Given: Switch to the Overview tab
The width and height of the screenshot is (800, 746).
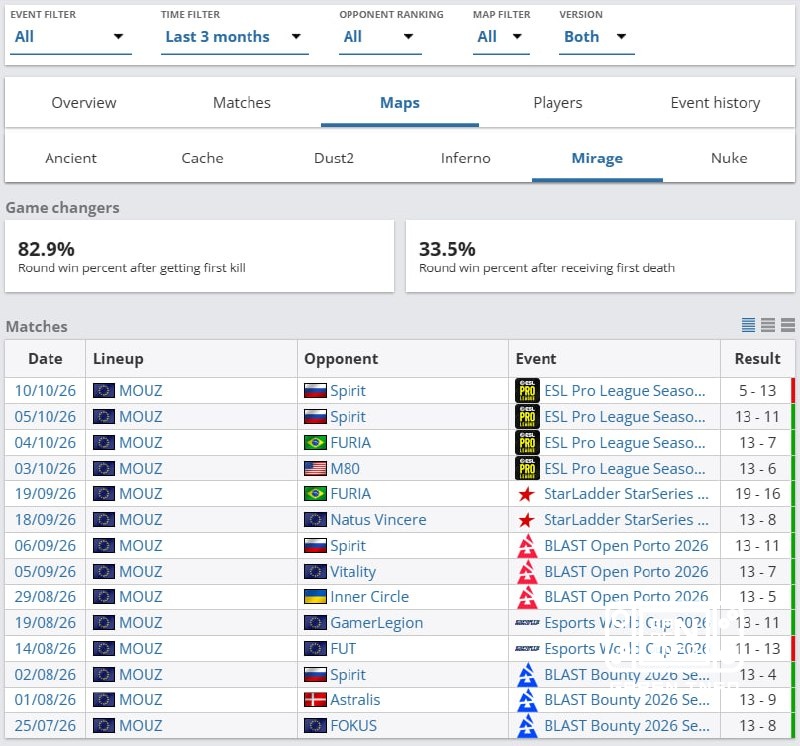Looking at the screenshot, I should pyautogui.click(x=84, y=103).
